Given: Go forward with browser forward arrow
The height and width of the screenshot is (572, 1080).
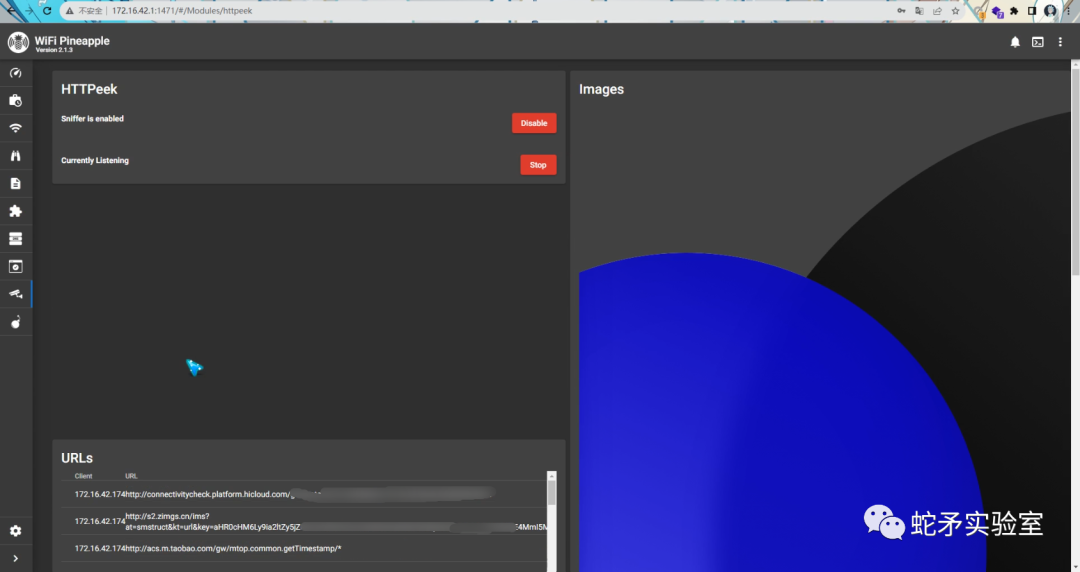Looking at the screenshot, I should (x=29, y=10).
